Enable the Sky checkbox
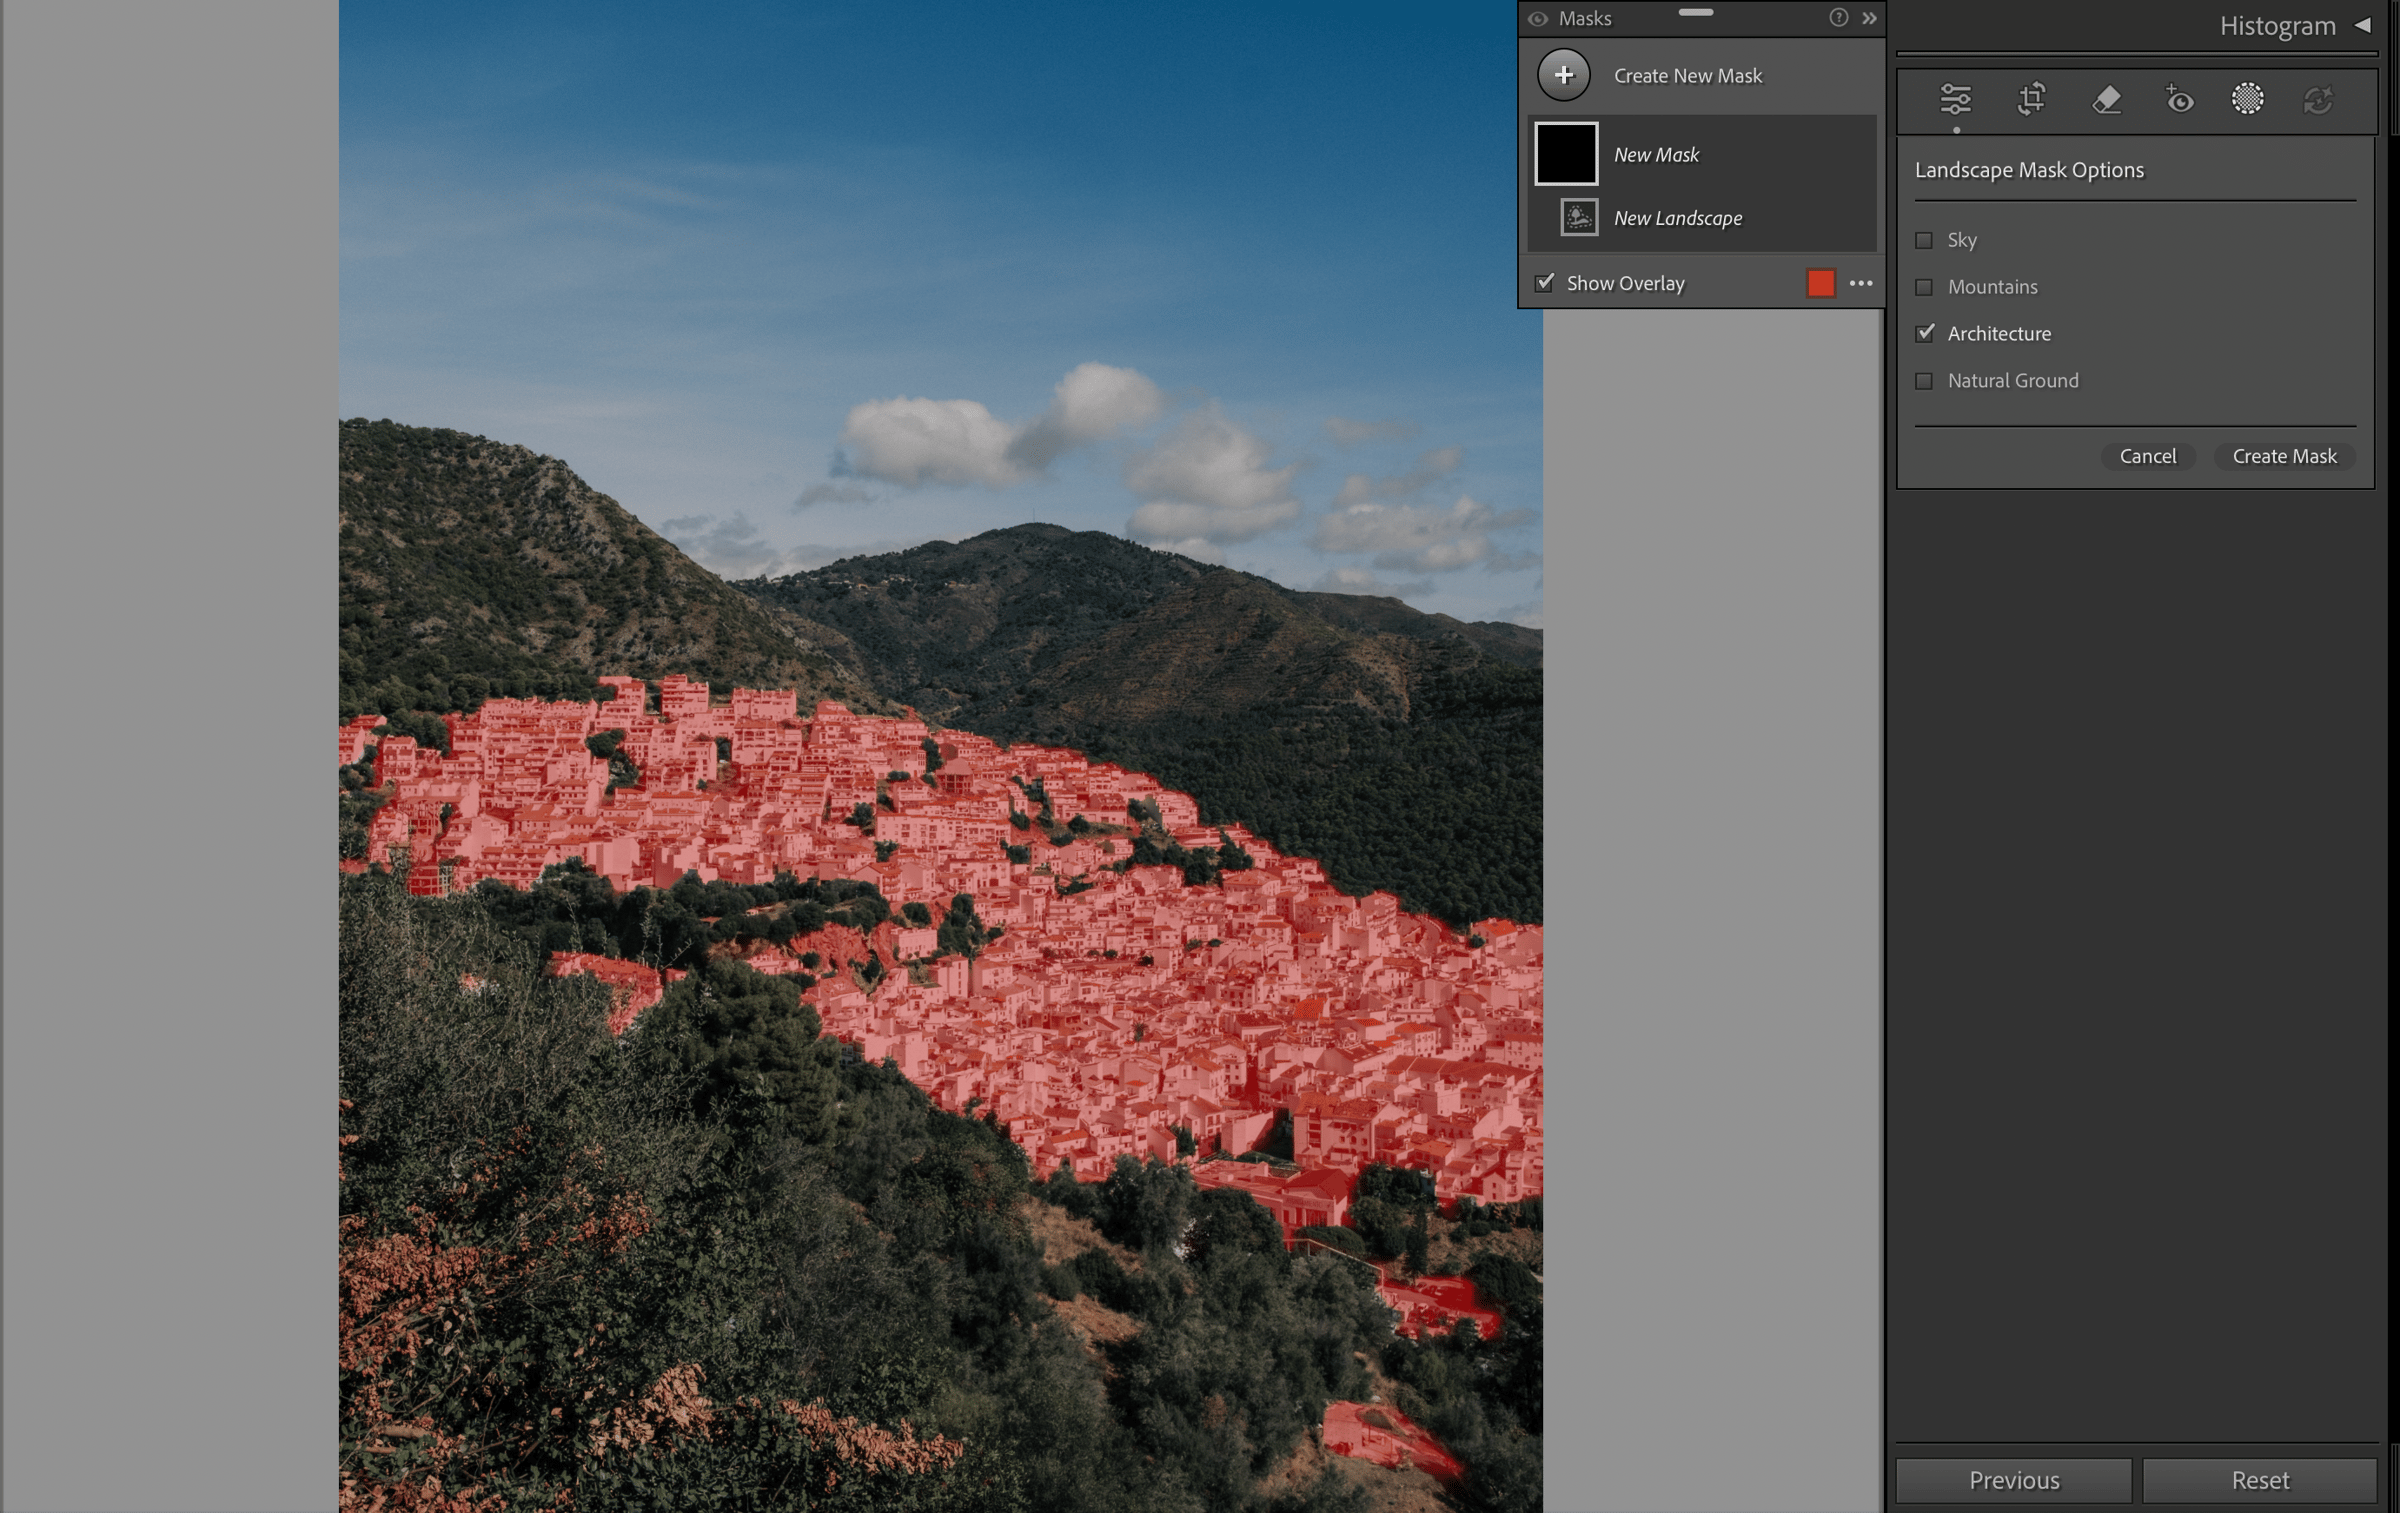The image size is (2400, 1513). point(1924,240)
